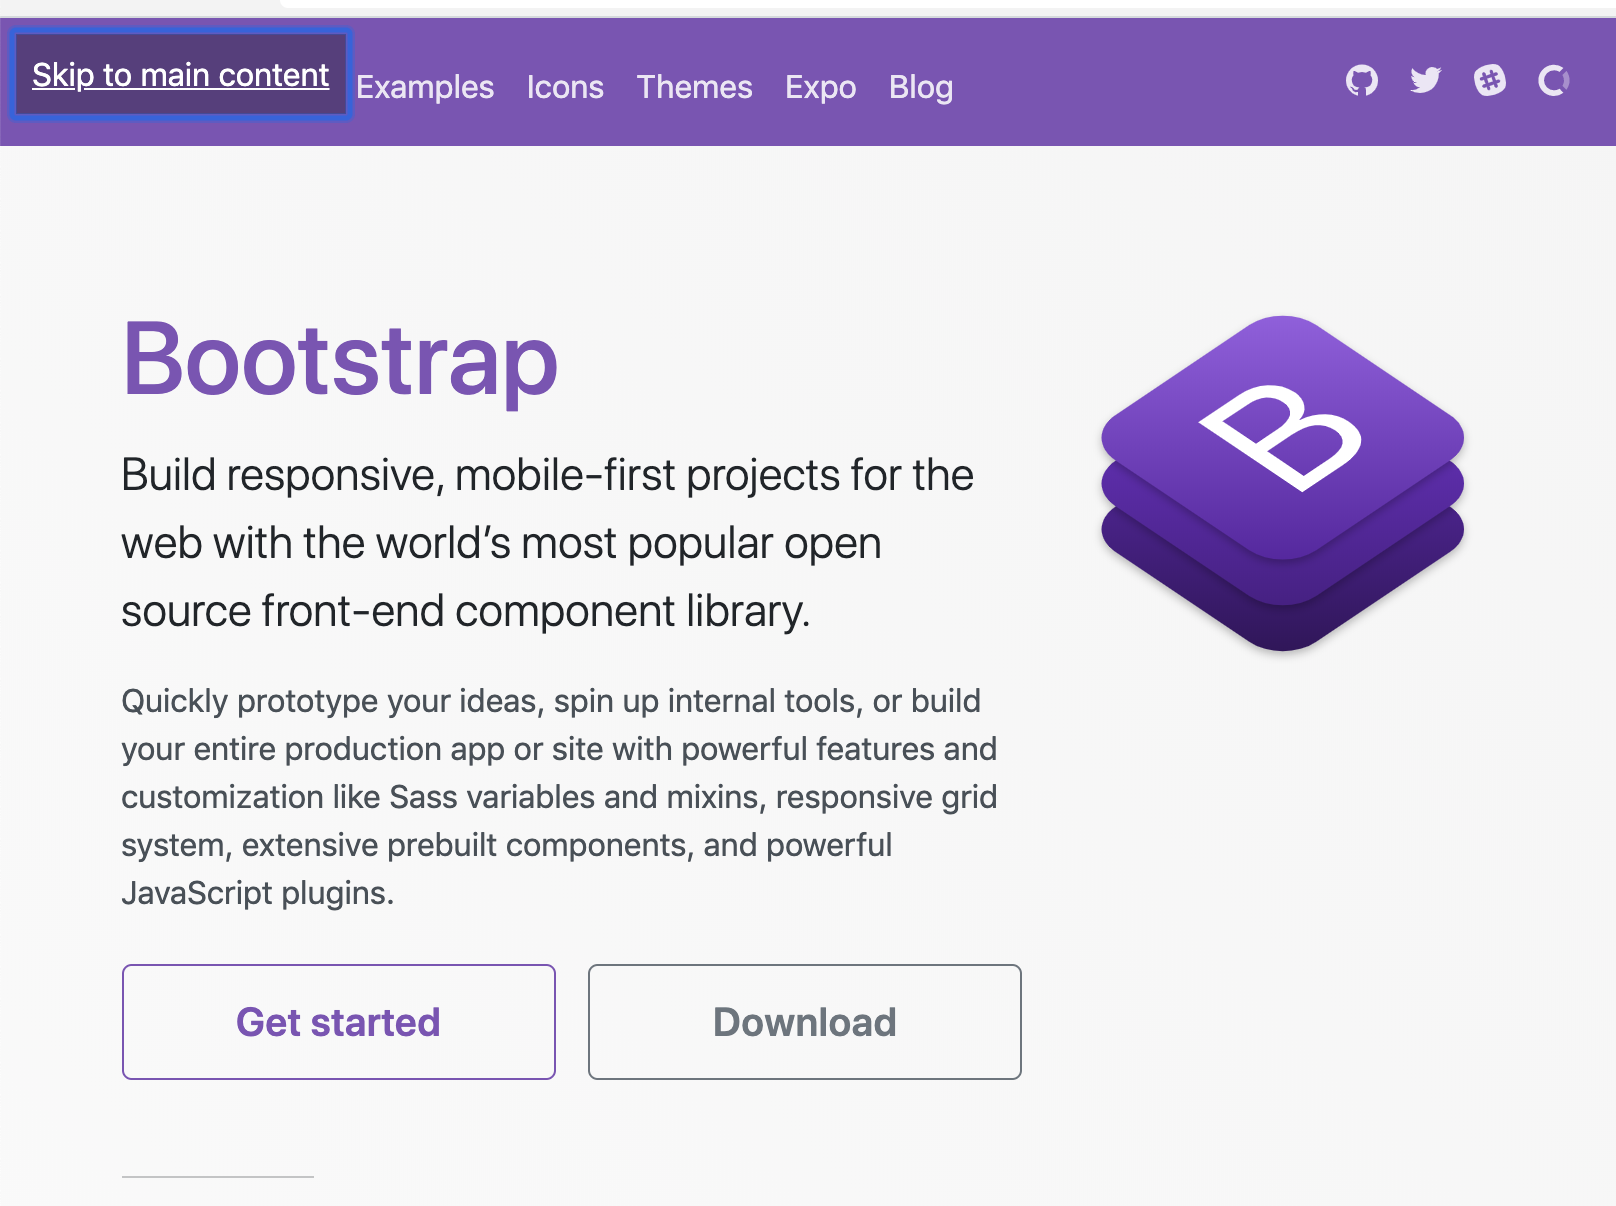The width and height of the screenshot is (1616, 1206).
Task: Open the GitHub icon link
Action: pyautogui.click(x=1361, y=80)
